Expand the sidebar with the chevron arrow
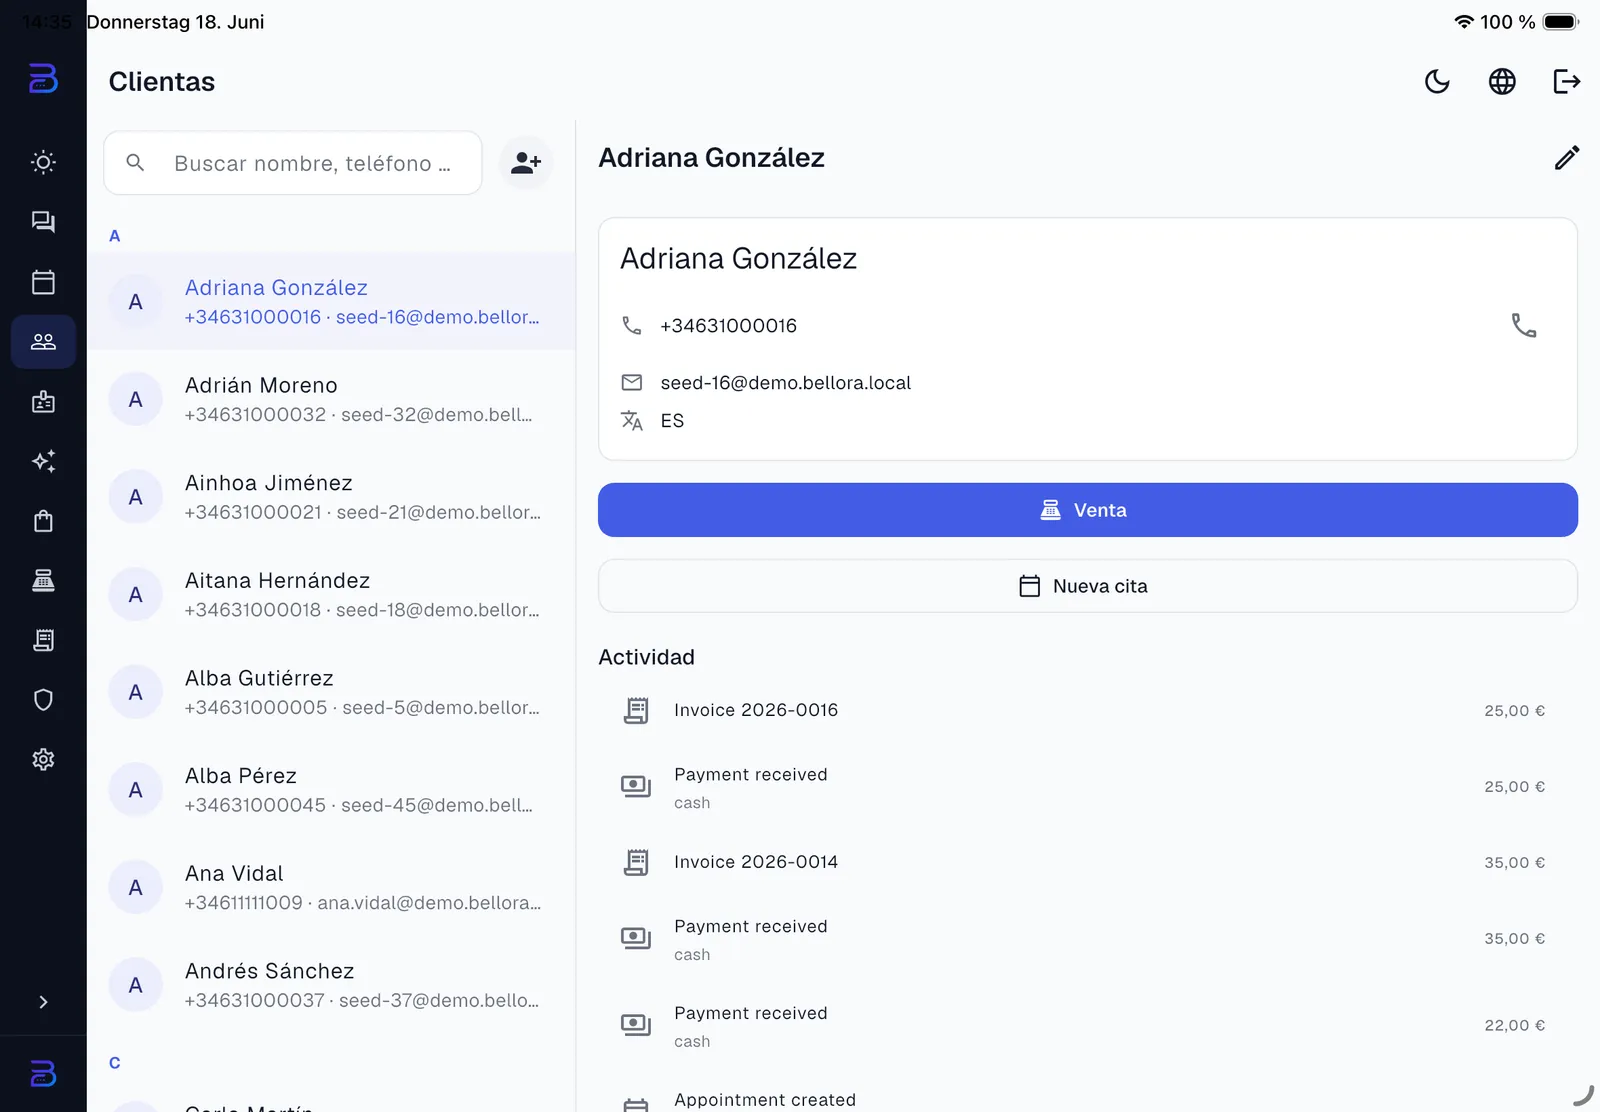The height and width of the screenshot is (1112, 1600). tap(43, 1002)
